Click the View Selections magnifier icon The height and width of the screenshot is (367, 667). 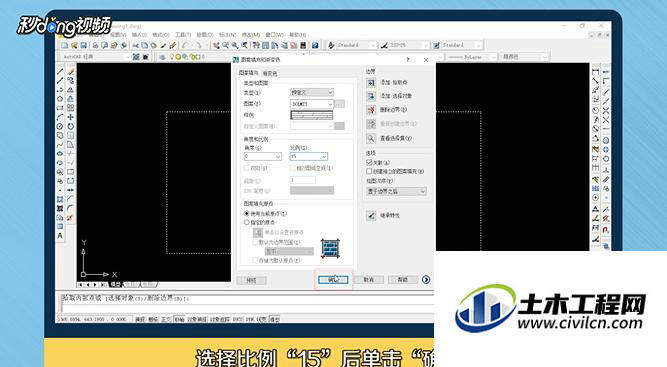371,138
